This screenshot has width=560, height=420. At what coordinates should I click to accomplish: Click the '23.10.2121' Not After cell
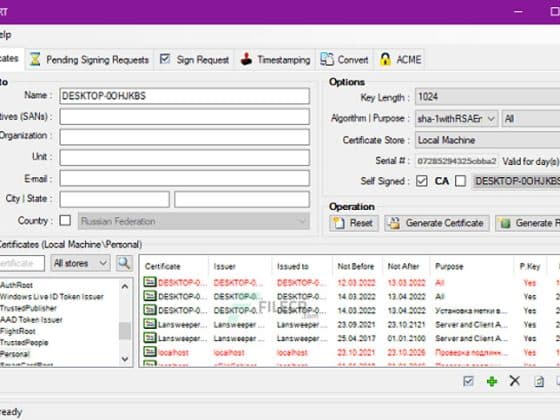(406, 325)
